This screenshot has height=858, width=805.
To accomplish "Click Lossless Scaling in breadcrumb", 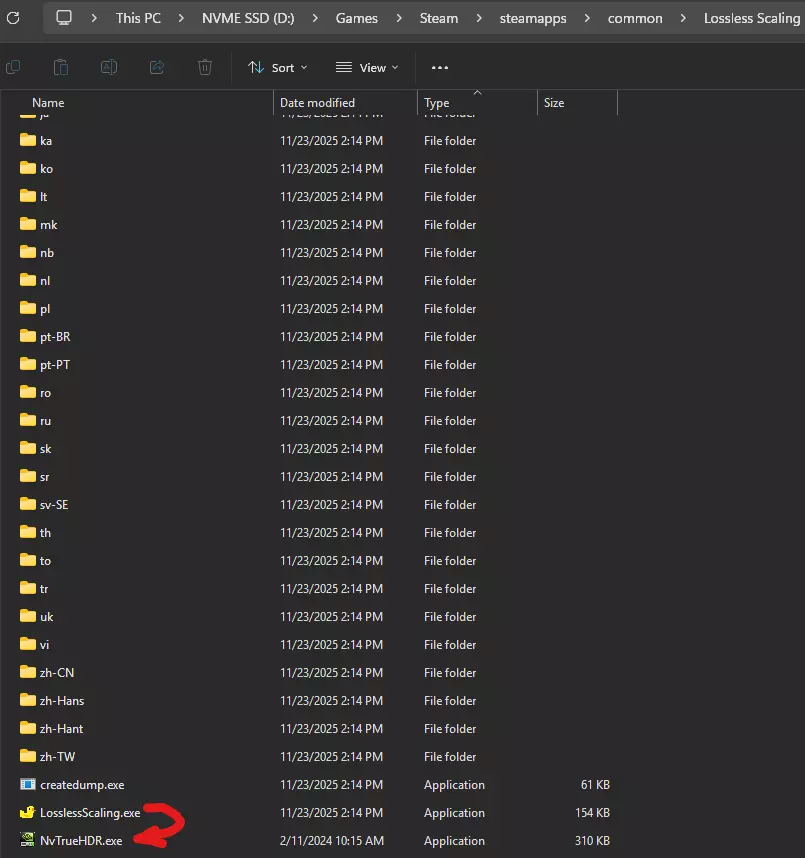I will click(x=751, y=18).
